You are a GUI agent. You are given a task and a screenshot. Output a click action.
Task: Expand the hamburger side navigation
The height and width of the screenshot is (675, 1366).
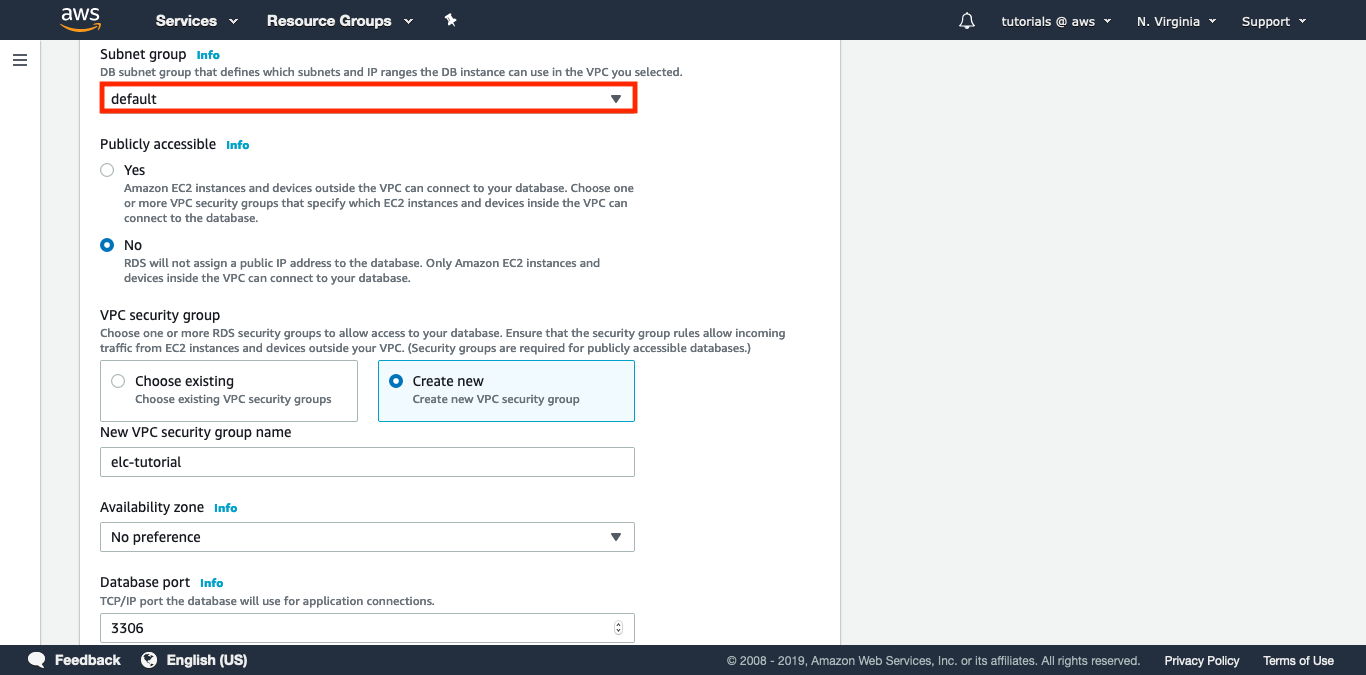point(20,60)
